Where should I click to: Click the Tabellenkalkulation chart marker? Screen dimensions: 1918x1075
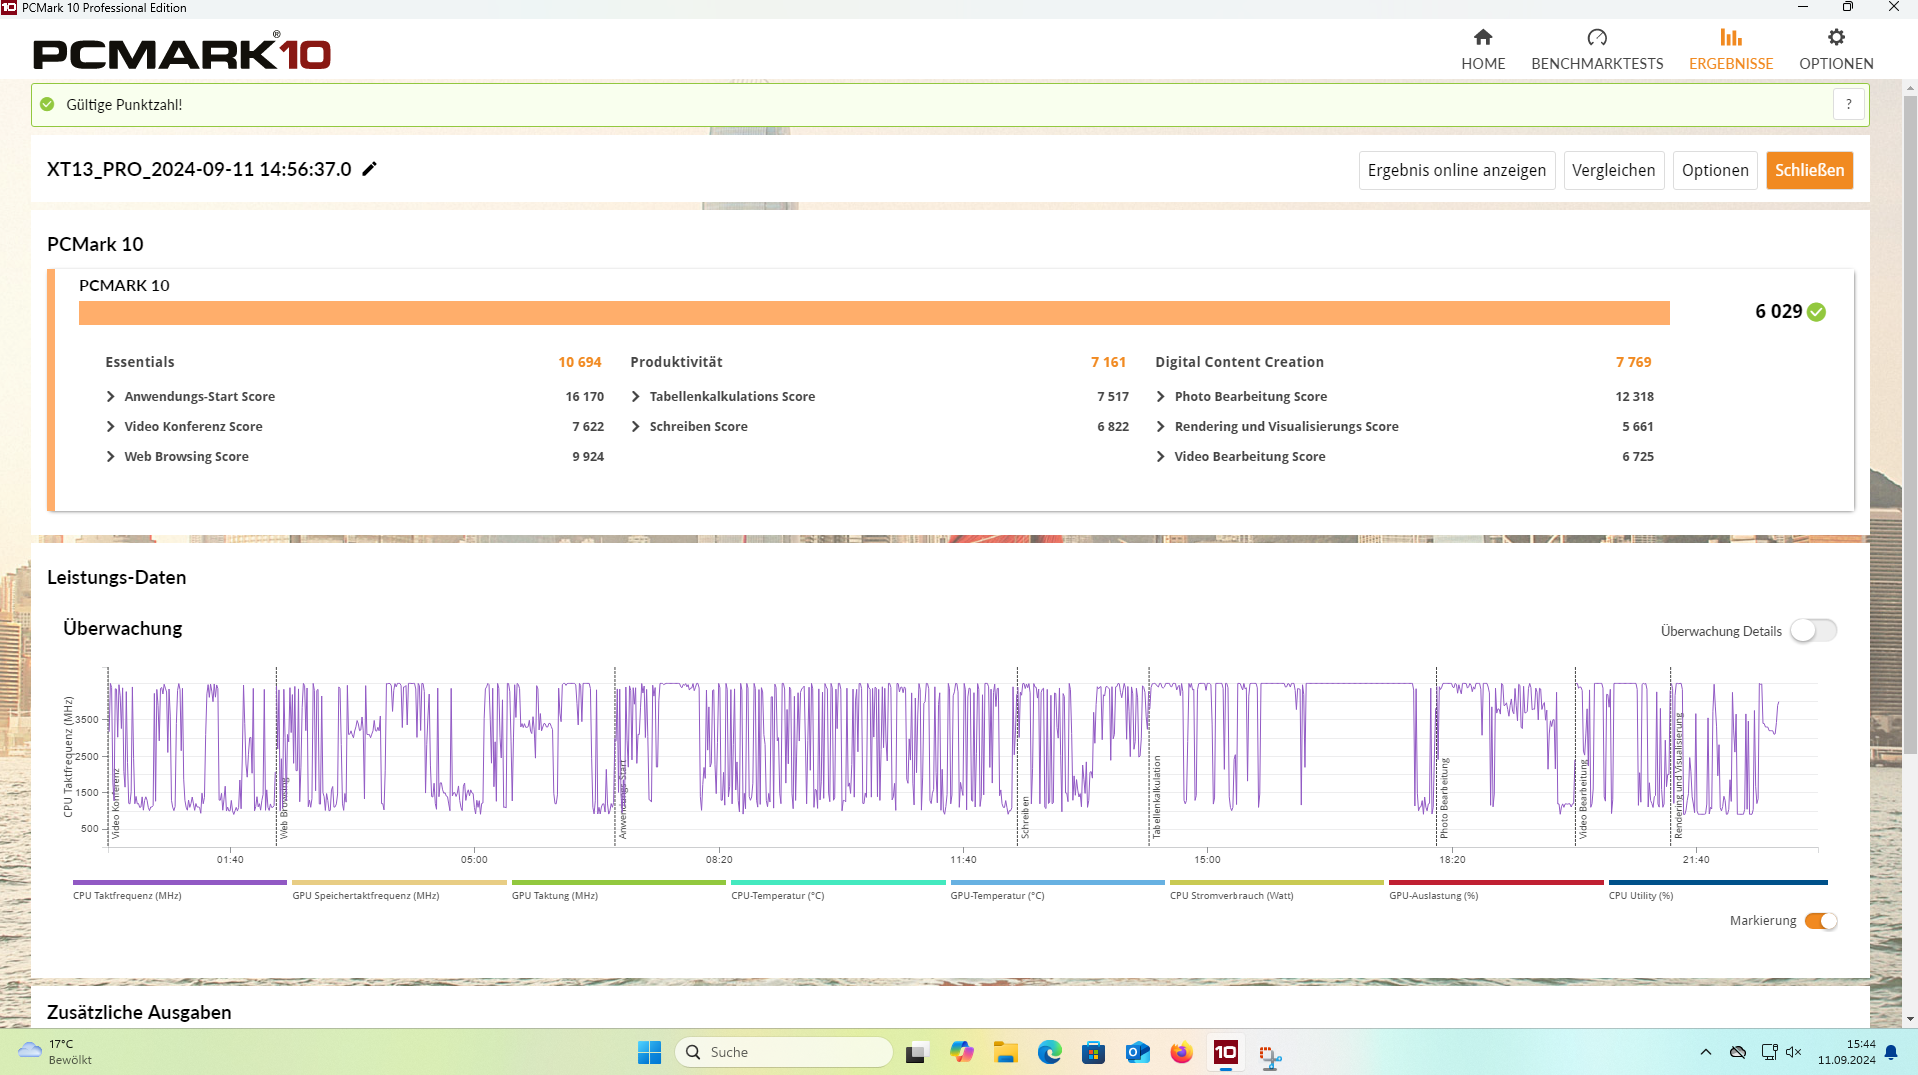coord(1156,797)
